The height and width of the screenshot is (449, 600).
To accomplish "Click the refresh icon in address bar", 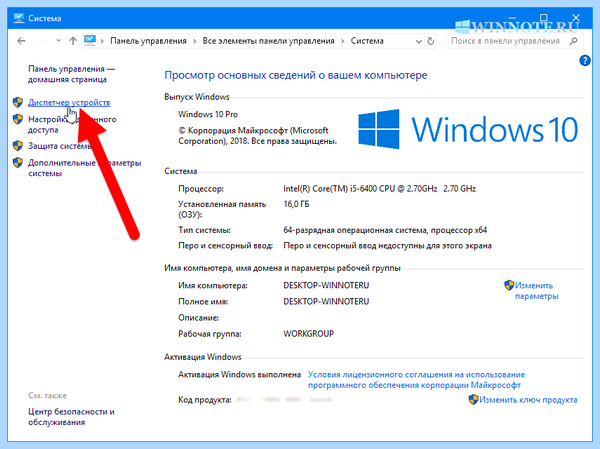I will (431, 41).
